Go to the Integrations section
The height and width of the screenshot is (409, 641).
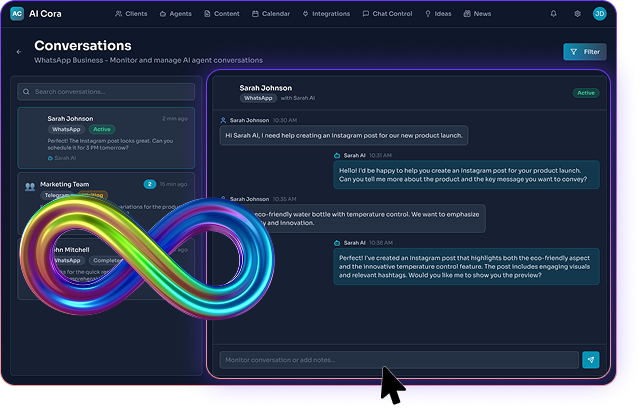pyautogui.click(x=326, y=14)
